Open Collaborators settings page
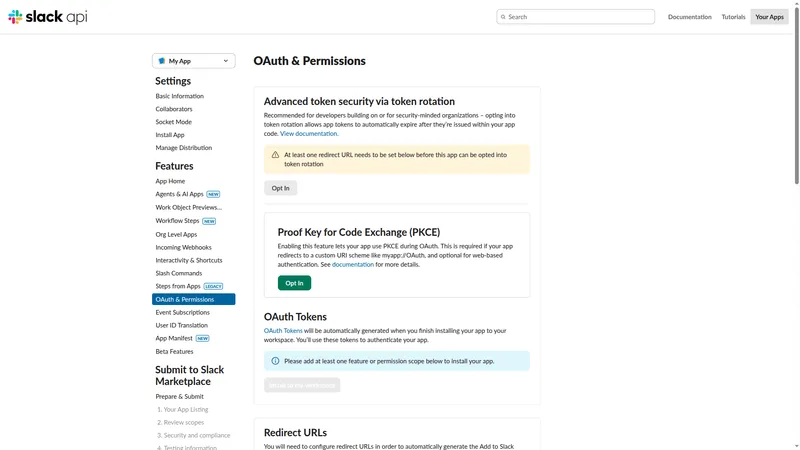Screen dimensions: 800x450 click(x=174, y=109)
